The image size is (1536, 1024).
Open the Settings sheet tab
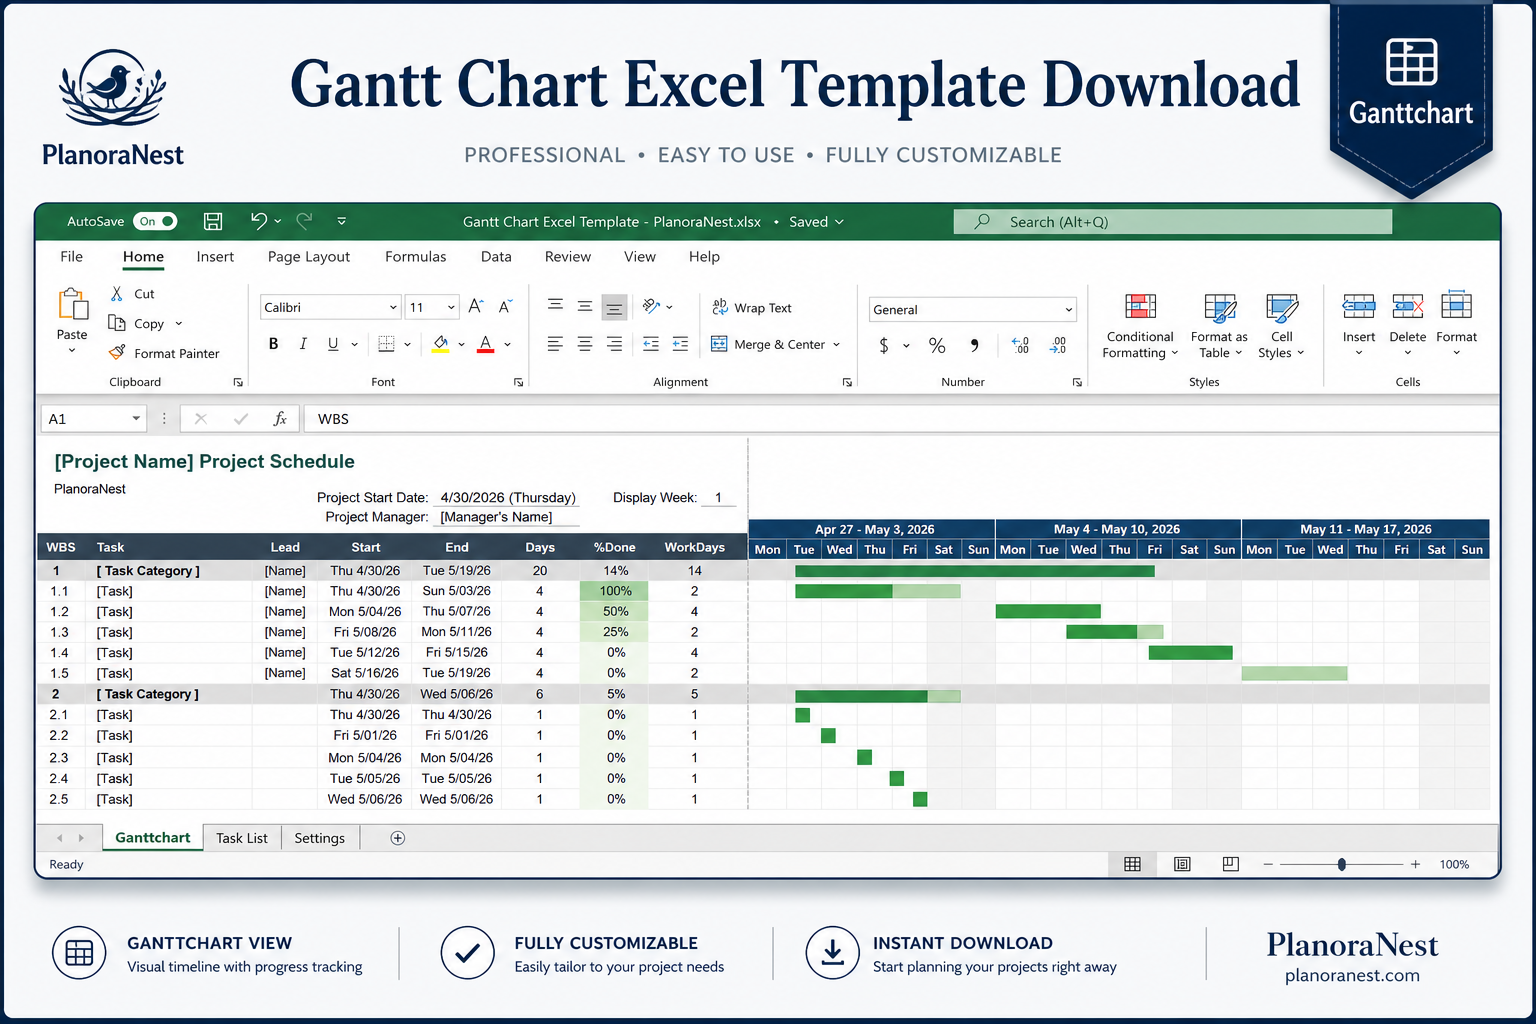[320, 838]
